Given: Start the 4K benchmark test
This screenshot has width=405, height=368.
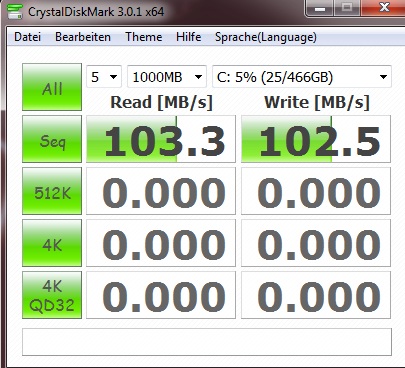Looking at the screenshot, I should (52, 243).
